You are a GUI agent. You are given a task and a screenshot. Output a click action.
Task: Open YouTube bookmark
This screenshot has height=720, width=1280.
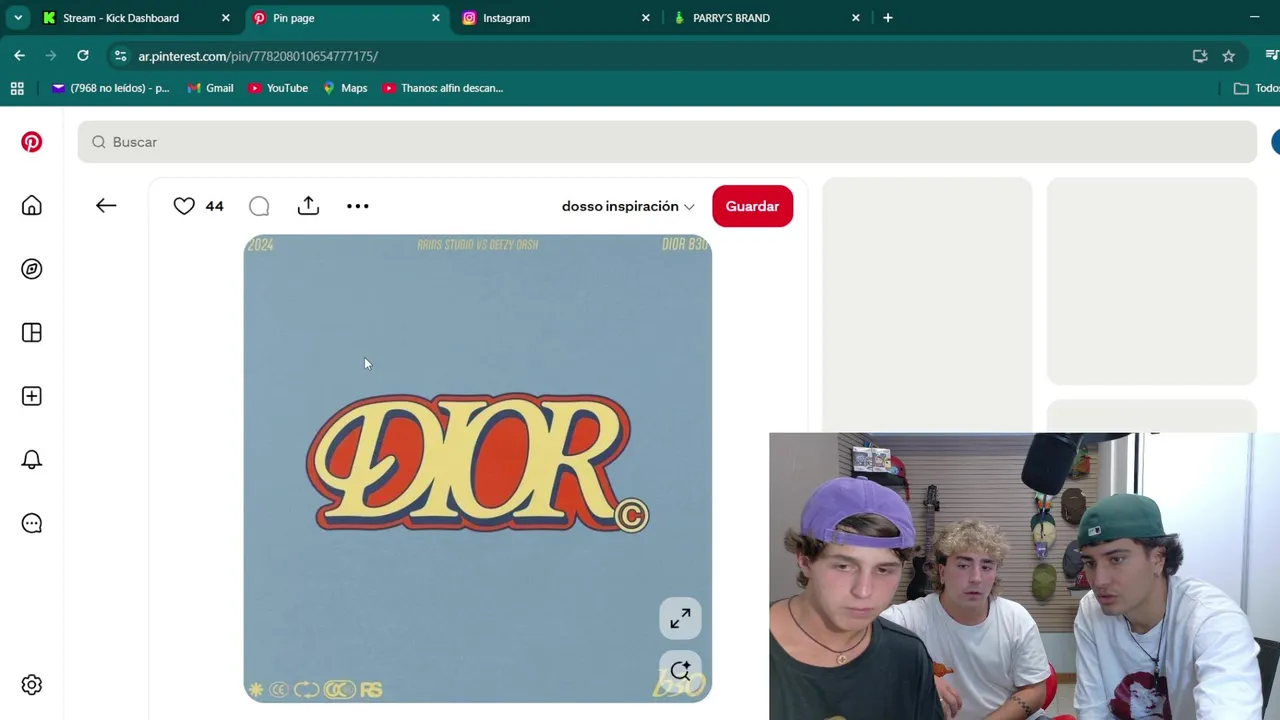[278, 88]
